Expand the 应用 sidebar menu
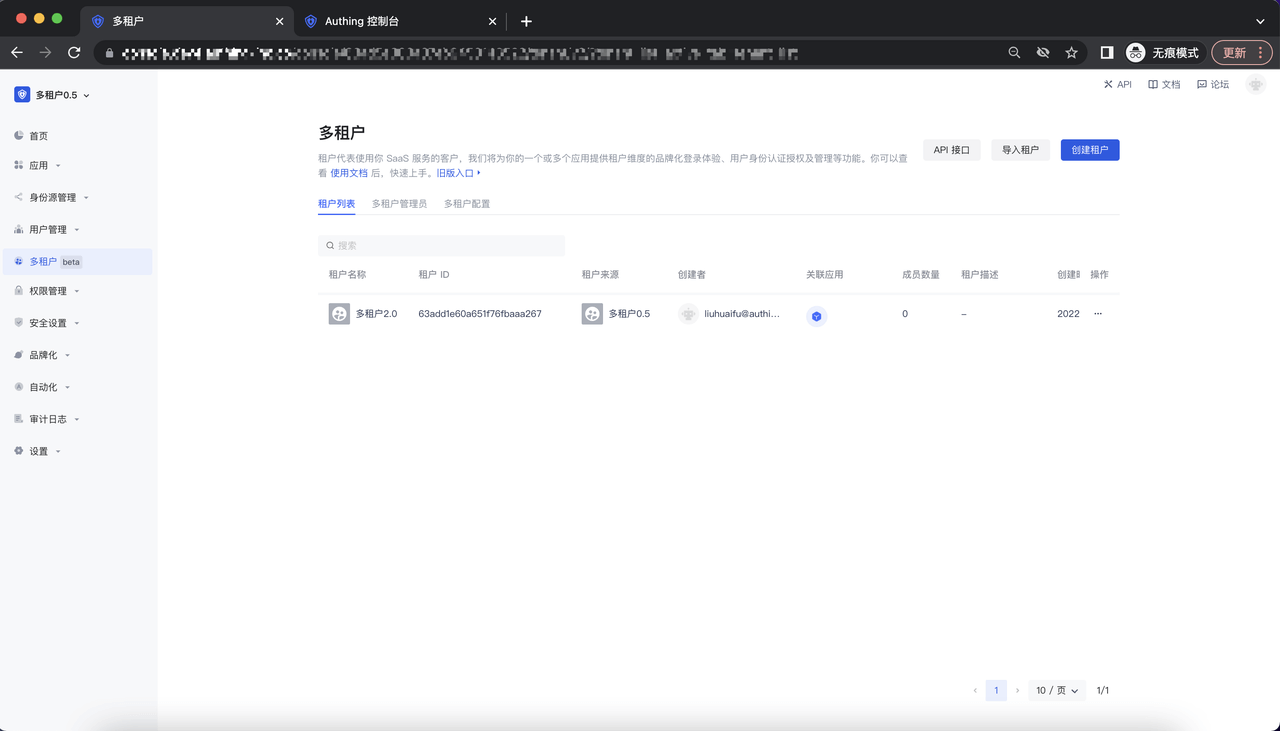Viewport: 1280px width, 731px height. point(38,166)
